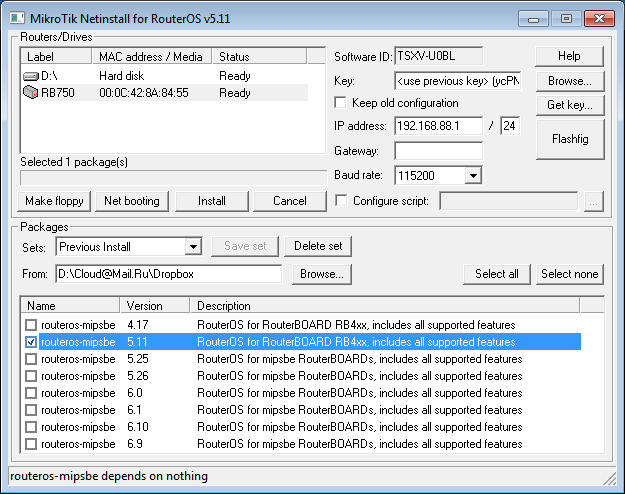This screenshot has width=625, height=494.
Task: Click the empty Gateway input field
Action: [438, 151]
